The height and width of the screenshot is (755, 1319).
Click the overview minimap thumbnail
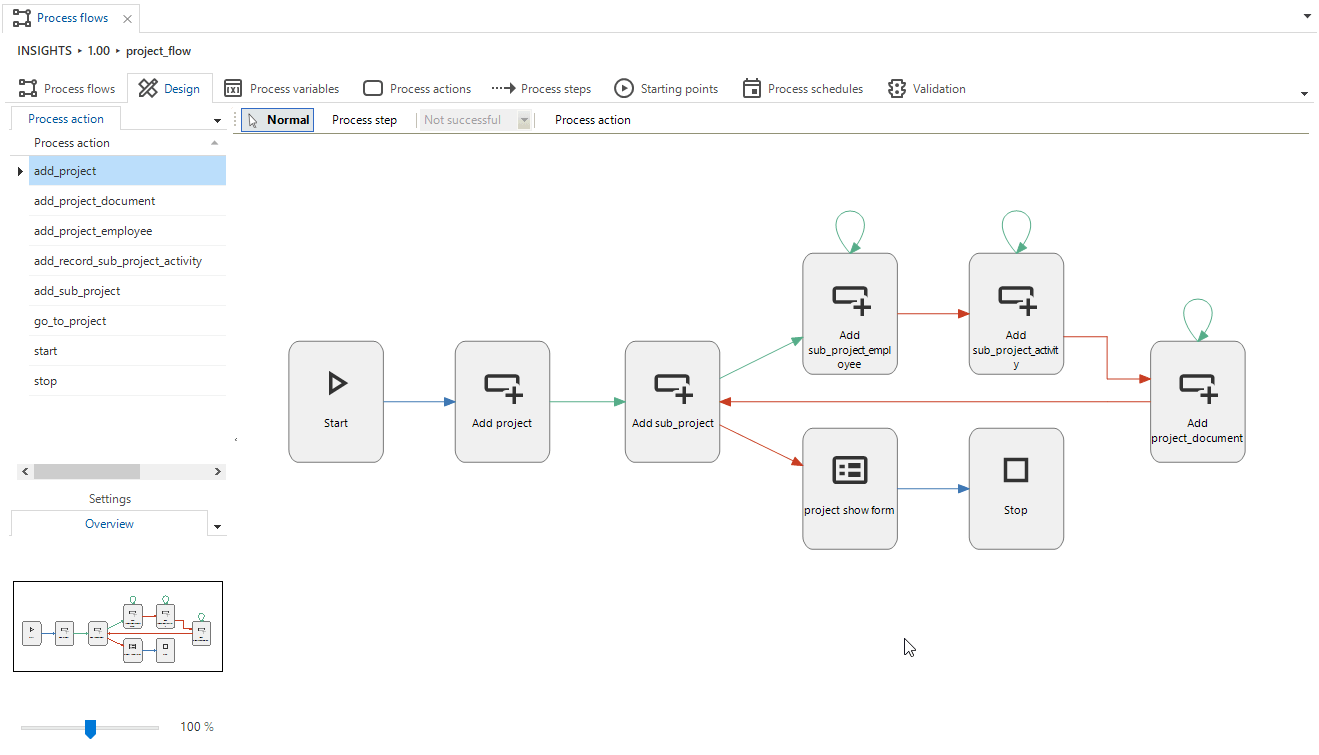pos(118,626)
